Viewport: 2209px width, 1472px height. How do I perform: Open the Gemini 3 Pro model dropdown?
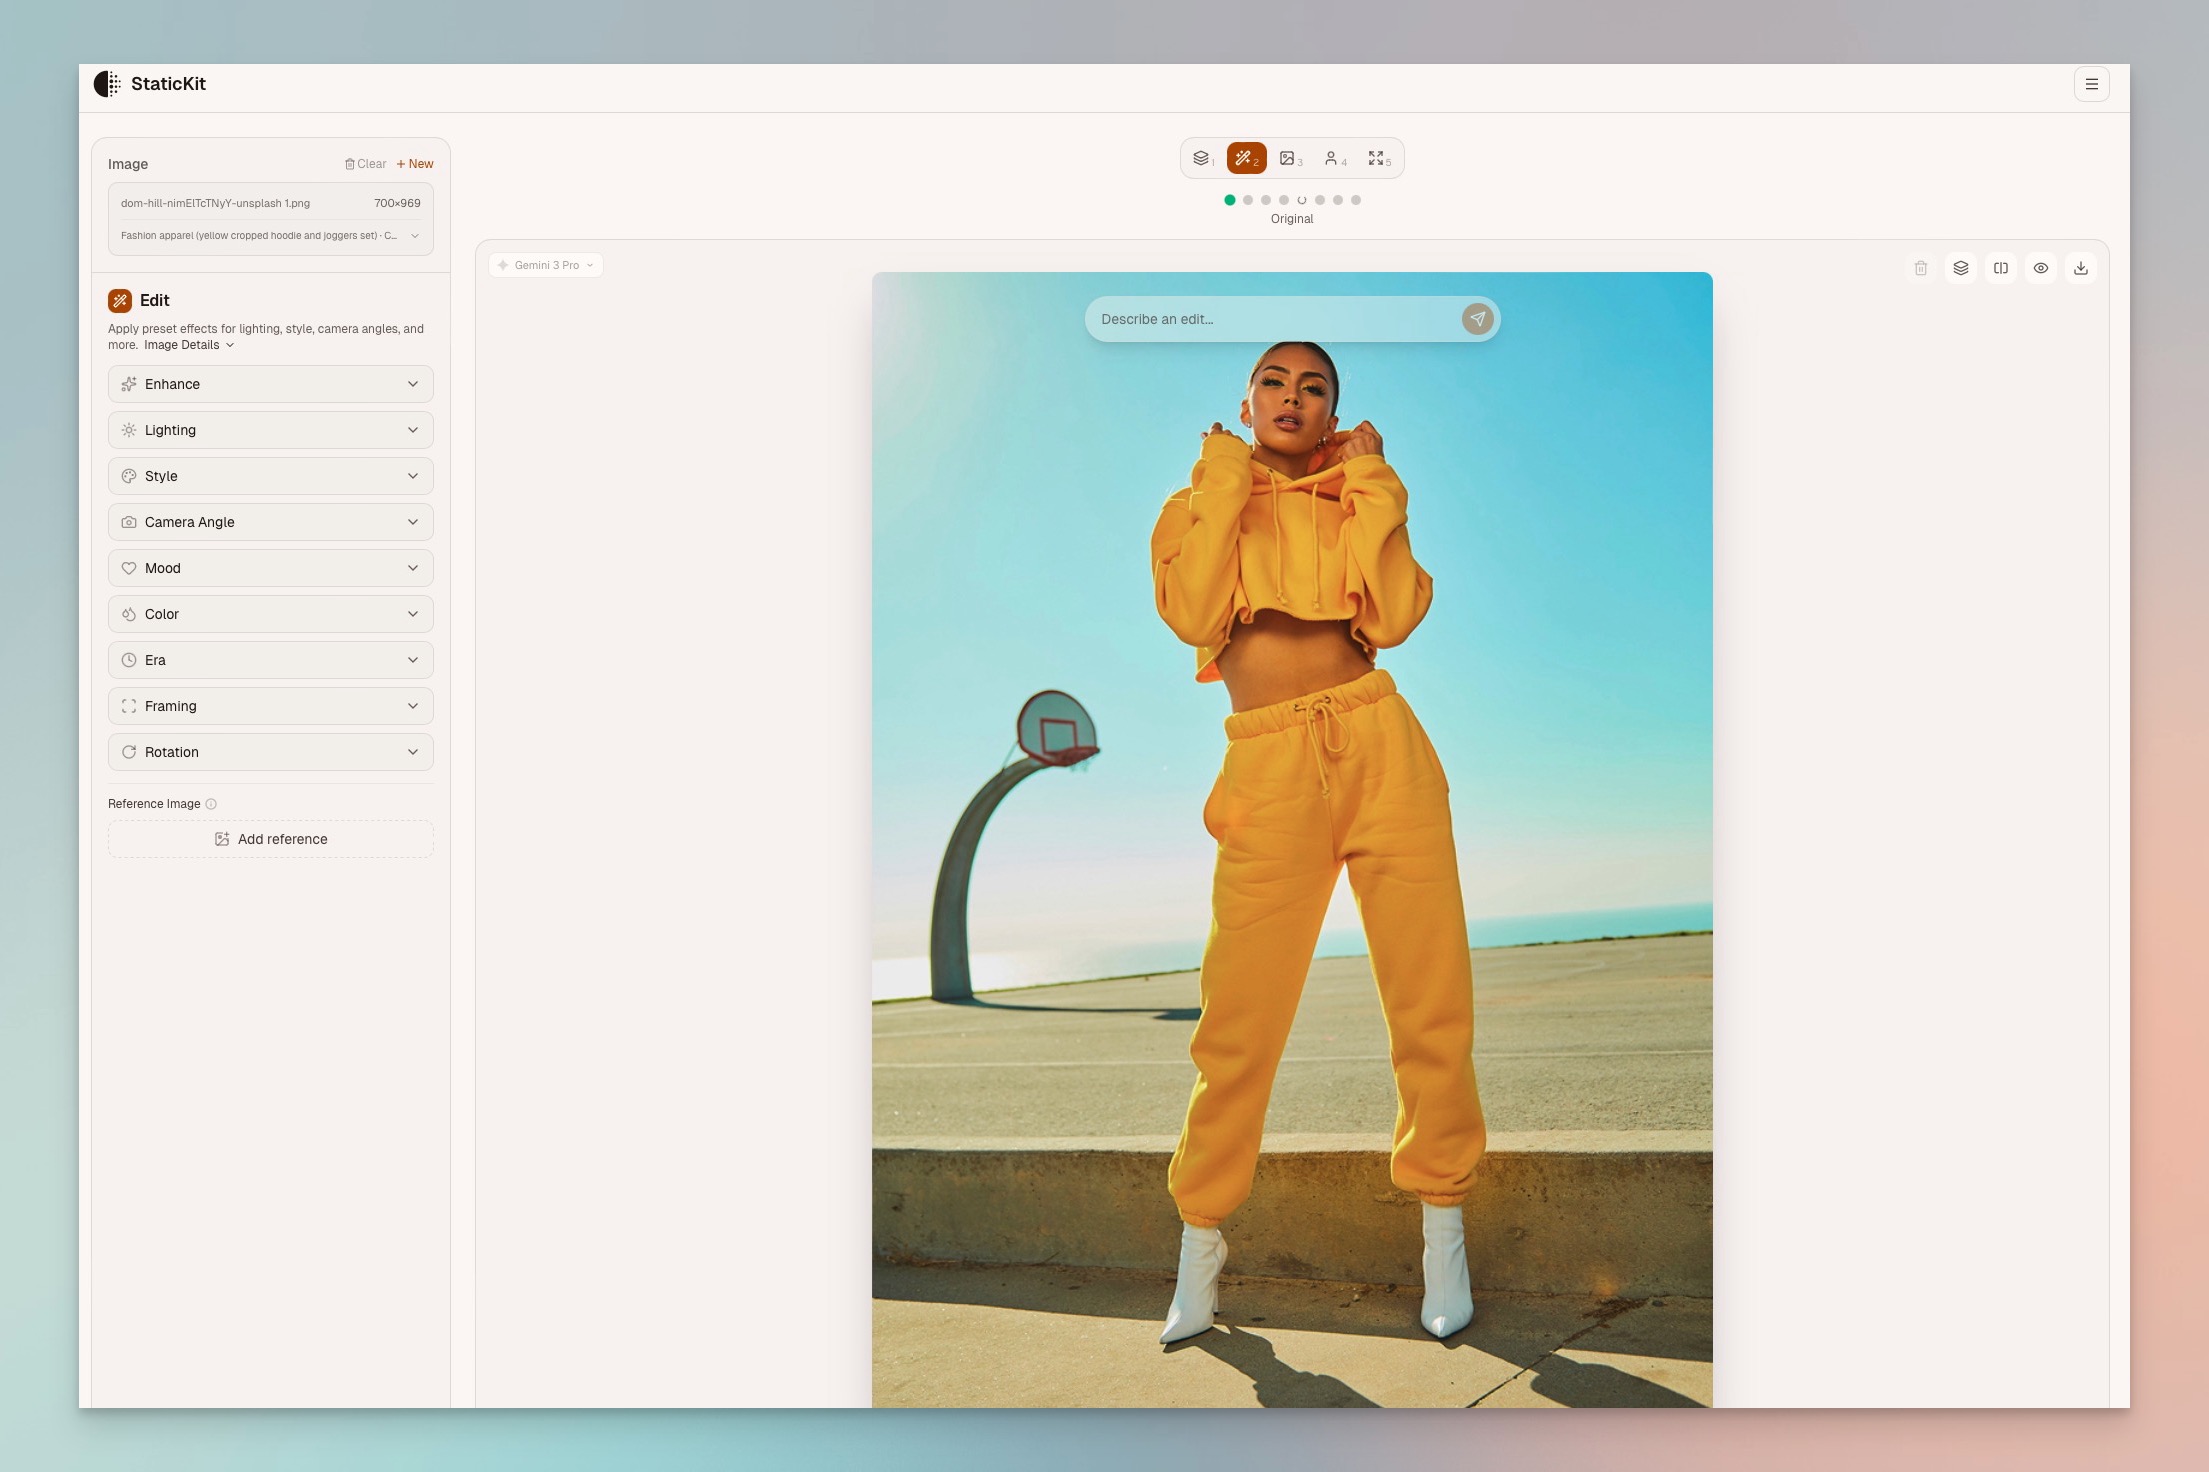click(x=546, y=265)
